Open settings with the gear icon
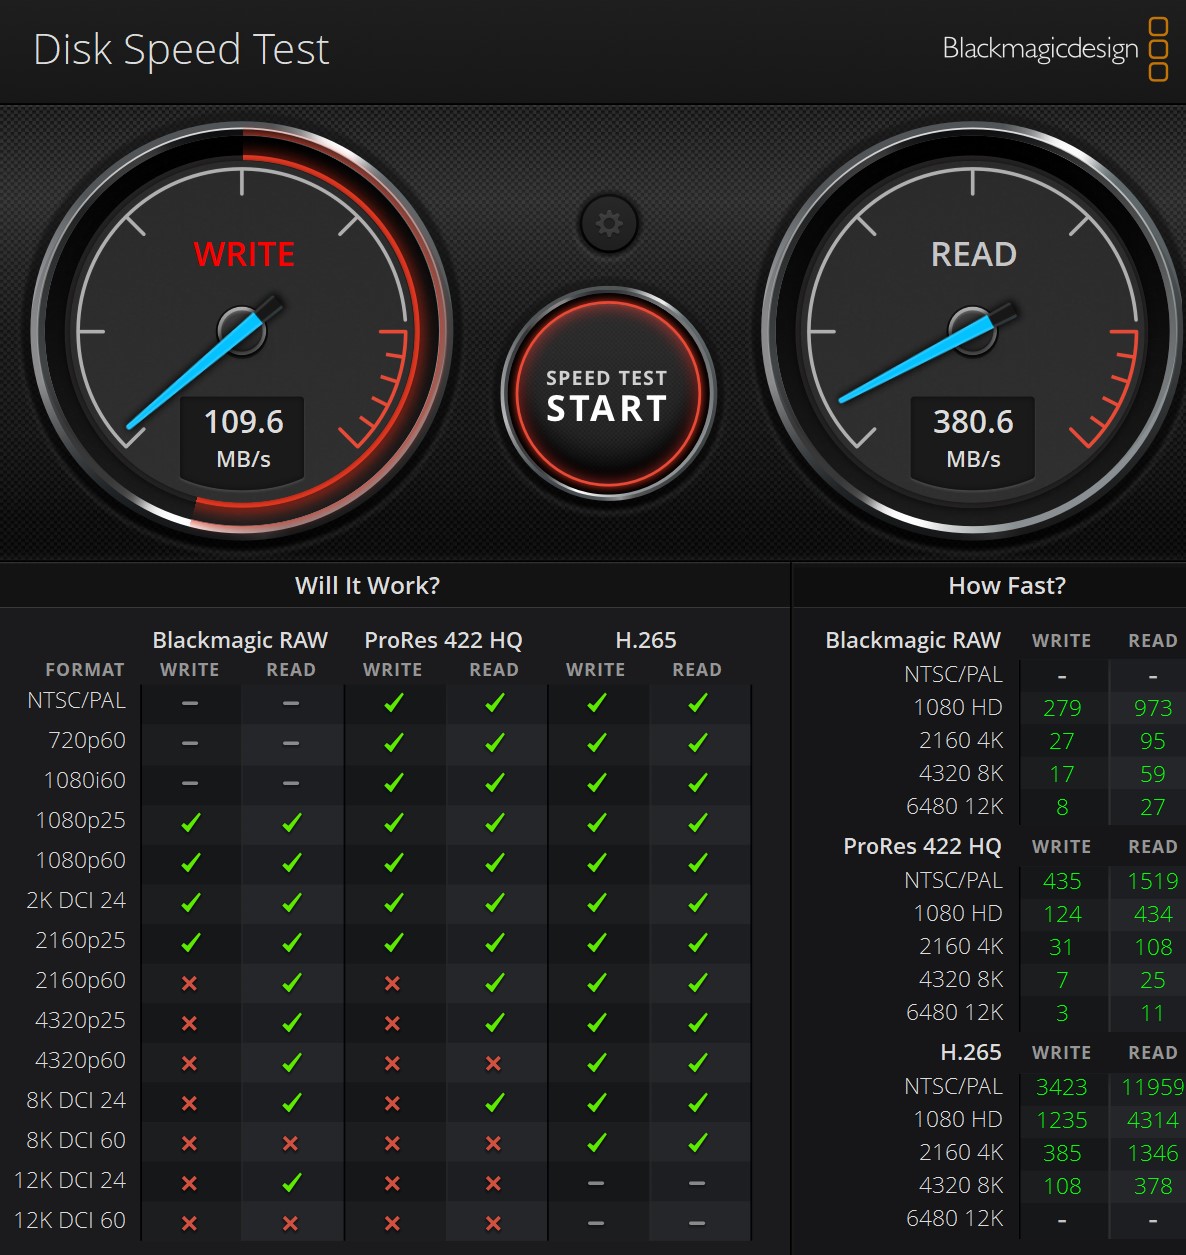 pyautogui.click(x=608, y=223)
